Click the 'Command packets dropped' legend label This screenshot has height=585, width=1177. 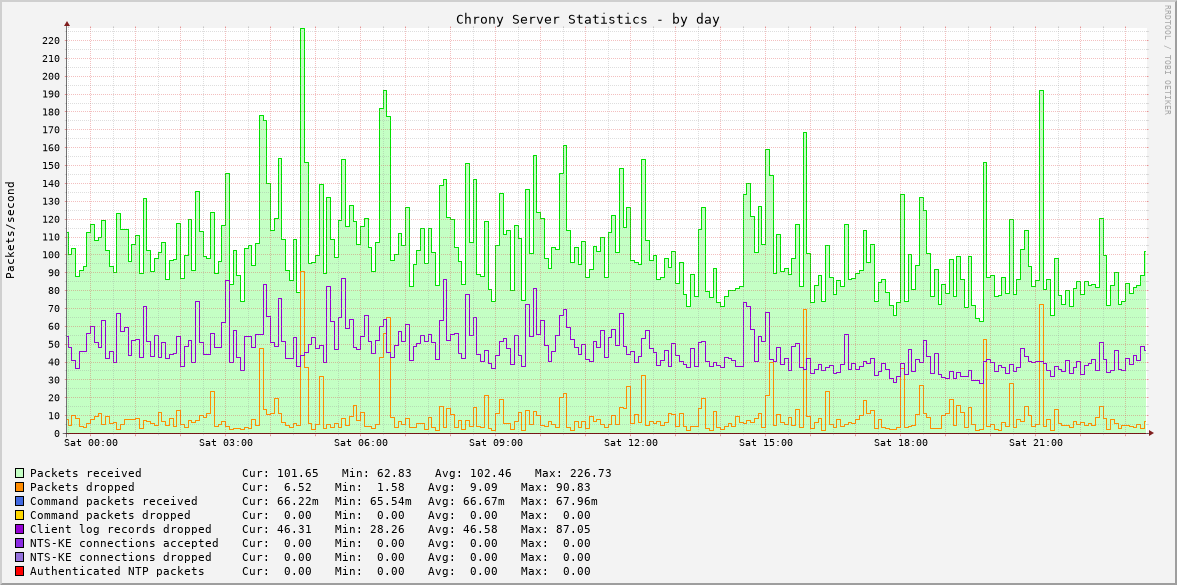tap(110, 515)
